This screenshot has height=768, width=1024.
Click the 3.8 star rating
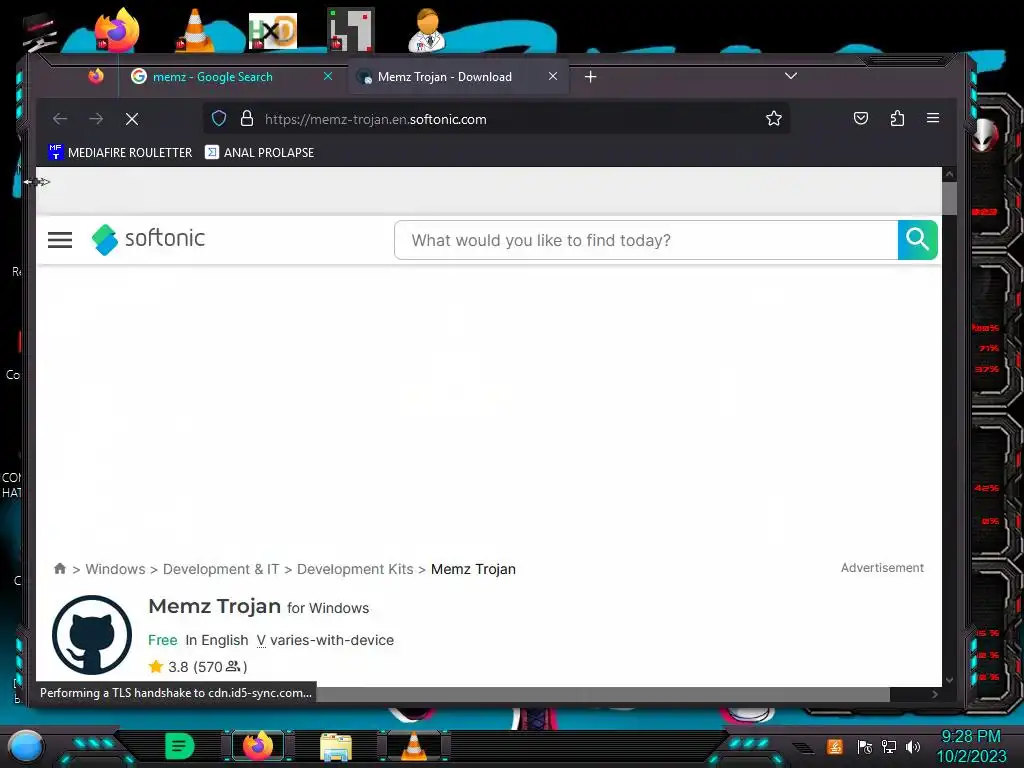point(198,667)
